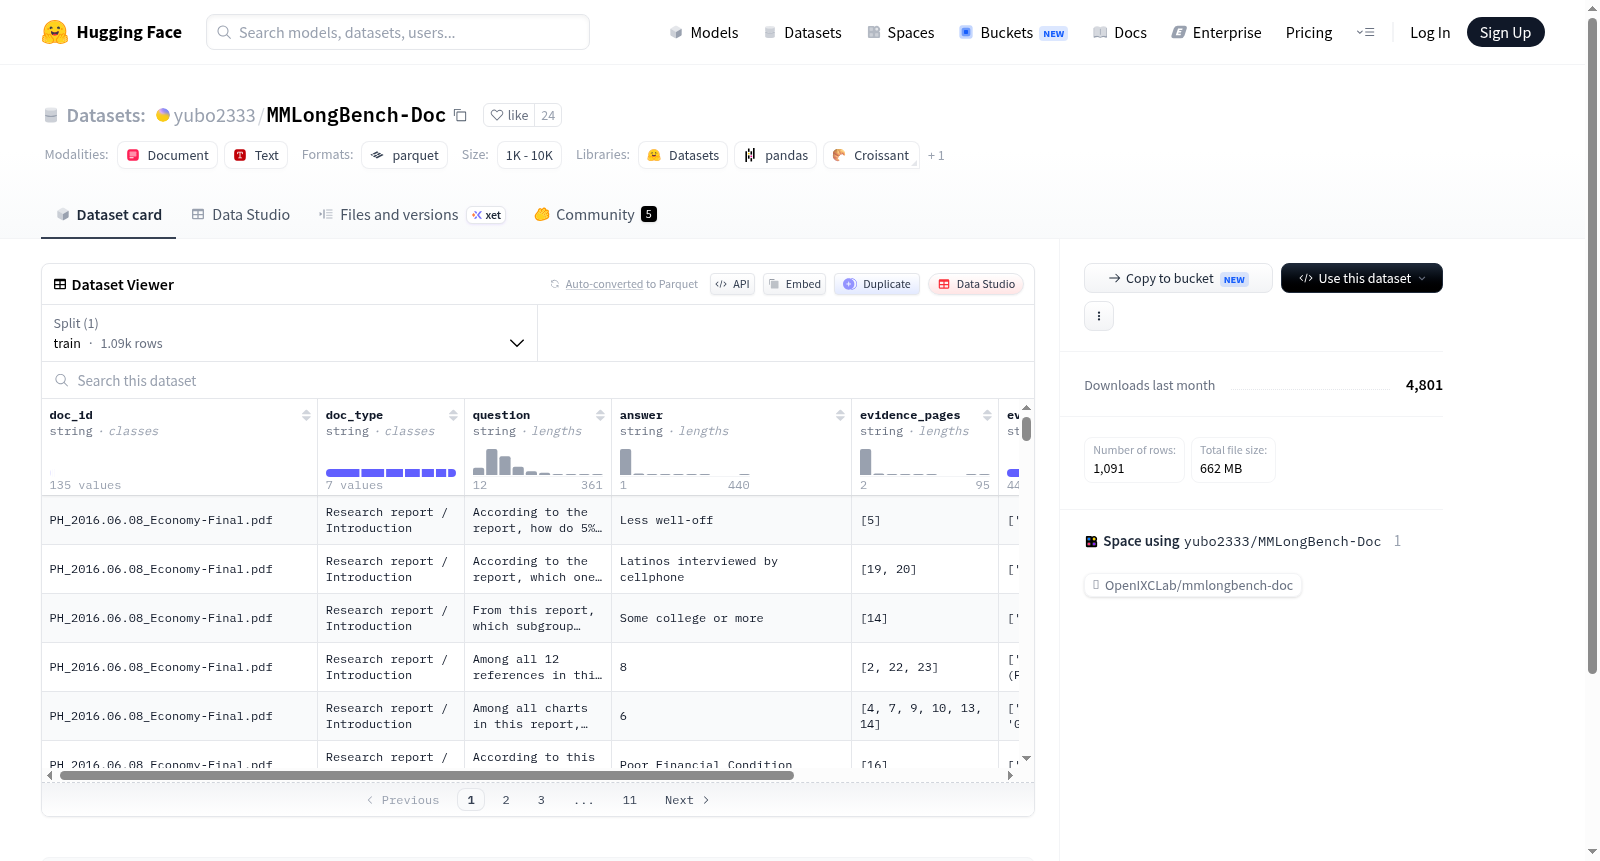Screen dimensions: 1600x861
Task: Open the navigation overflow menu icon
Action: [x=1365, y=32]
